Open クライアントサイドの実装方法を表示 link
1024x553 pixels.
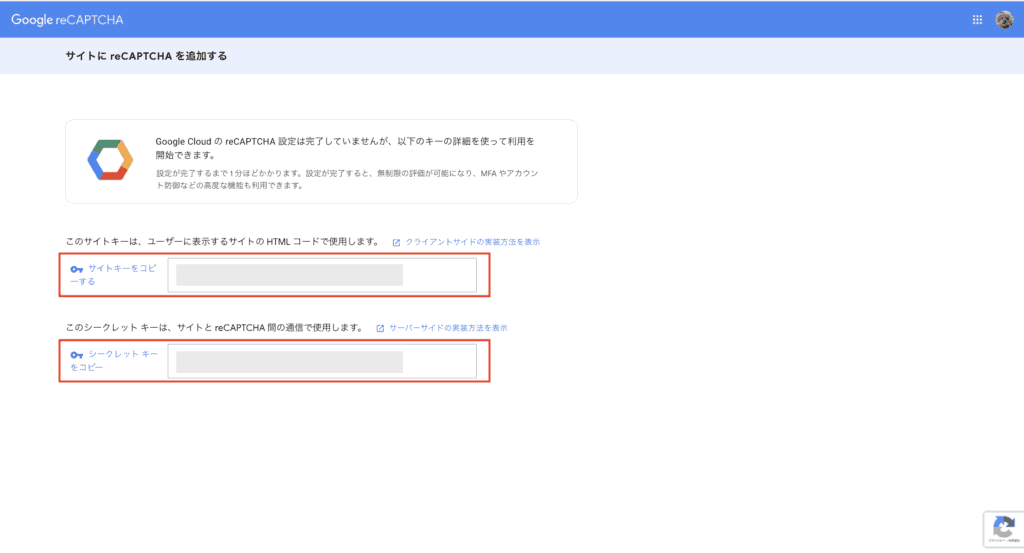472,242
